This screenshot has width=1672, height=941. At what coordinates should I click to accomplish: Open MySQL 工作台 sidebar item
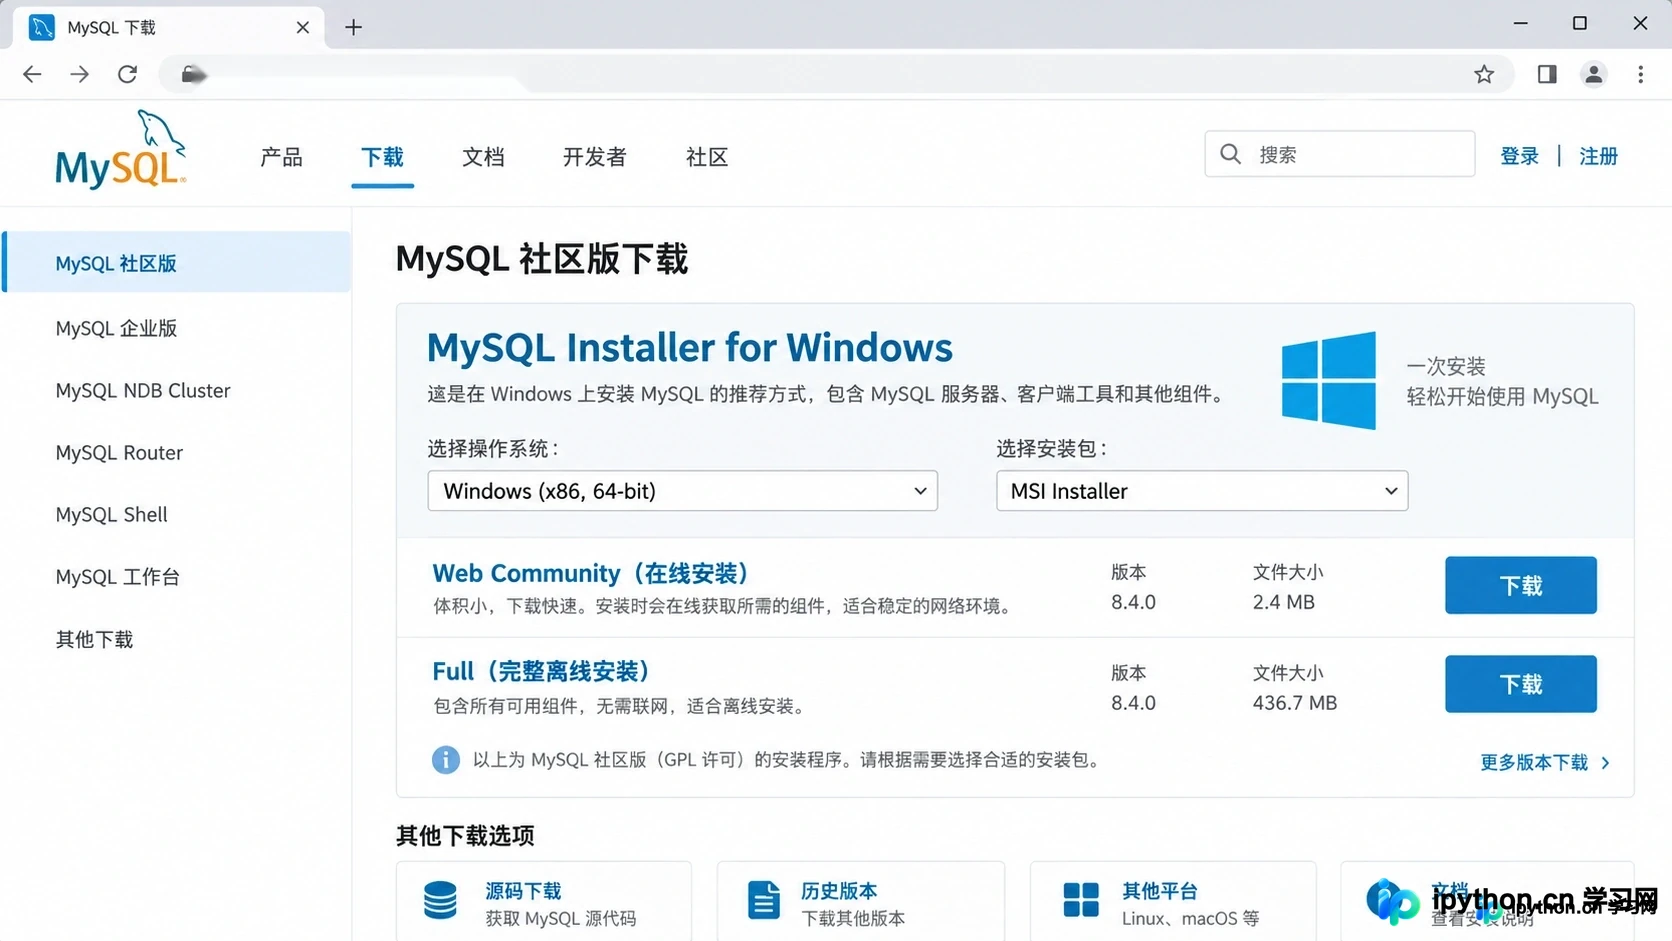point(118,577)
